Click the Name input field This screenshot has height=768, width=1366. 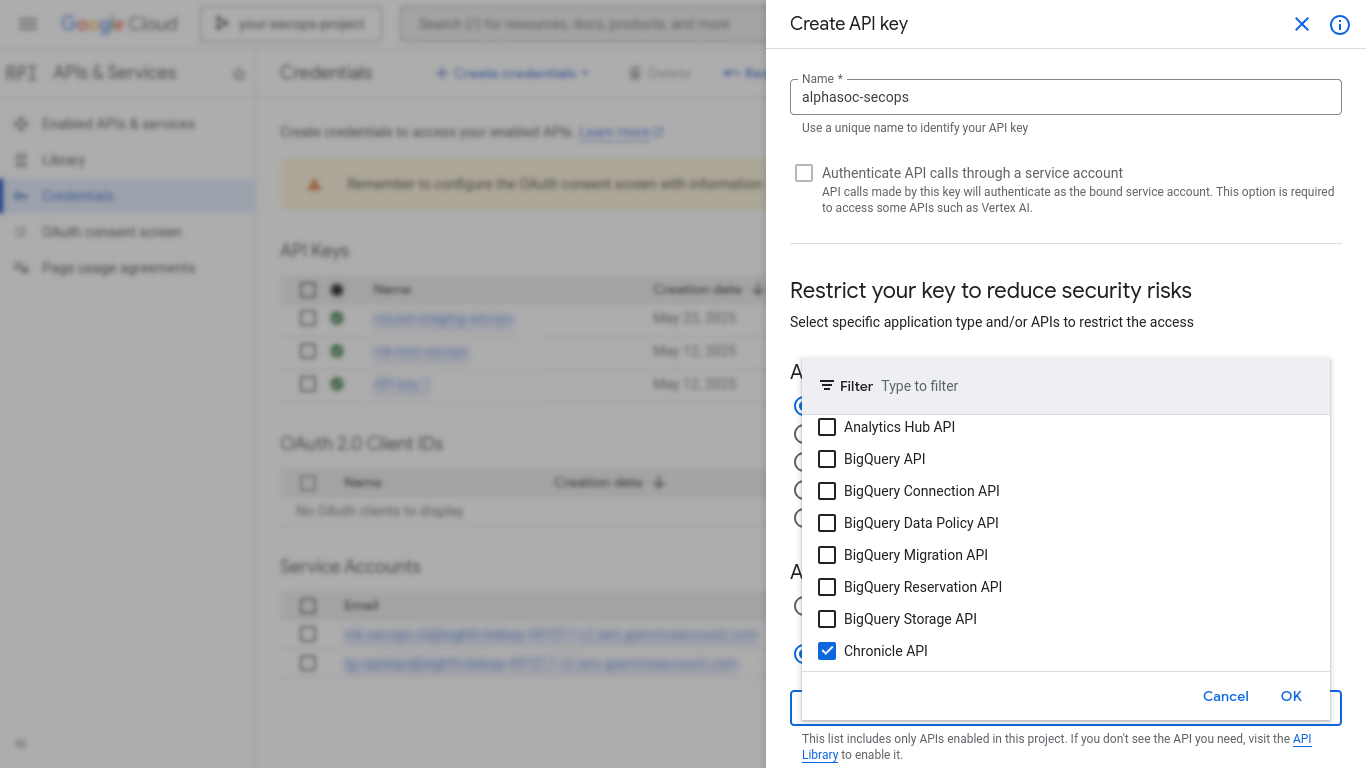click(x=1065, y=96)
